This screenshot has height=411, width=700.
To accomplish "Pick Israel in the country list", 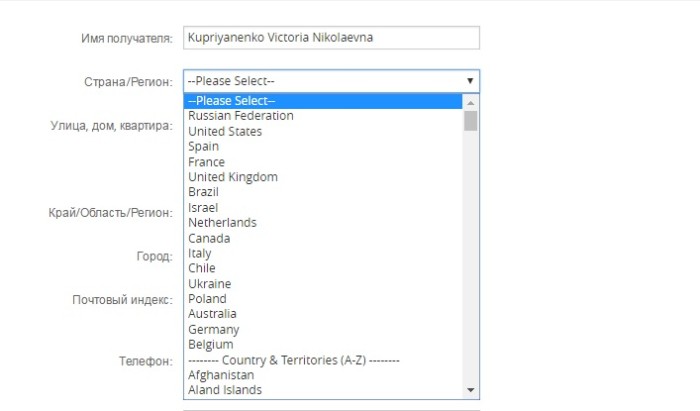I will point(203,207).
